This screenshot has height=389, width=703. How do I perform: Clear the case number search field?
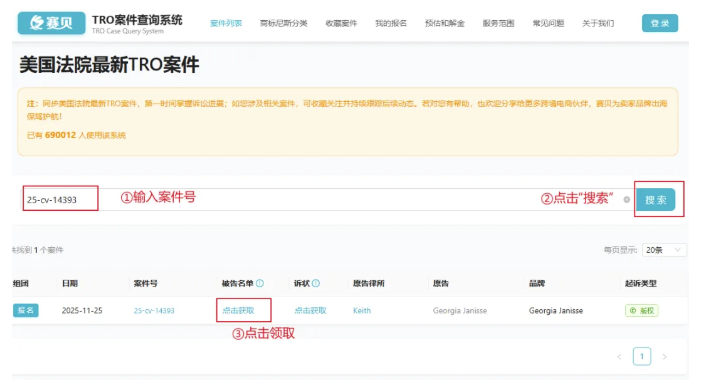point(626,199)
